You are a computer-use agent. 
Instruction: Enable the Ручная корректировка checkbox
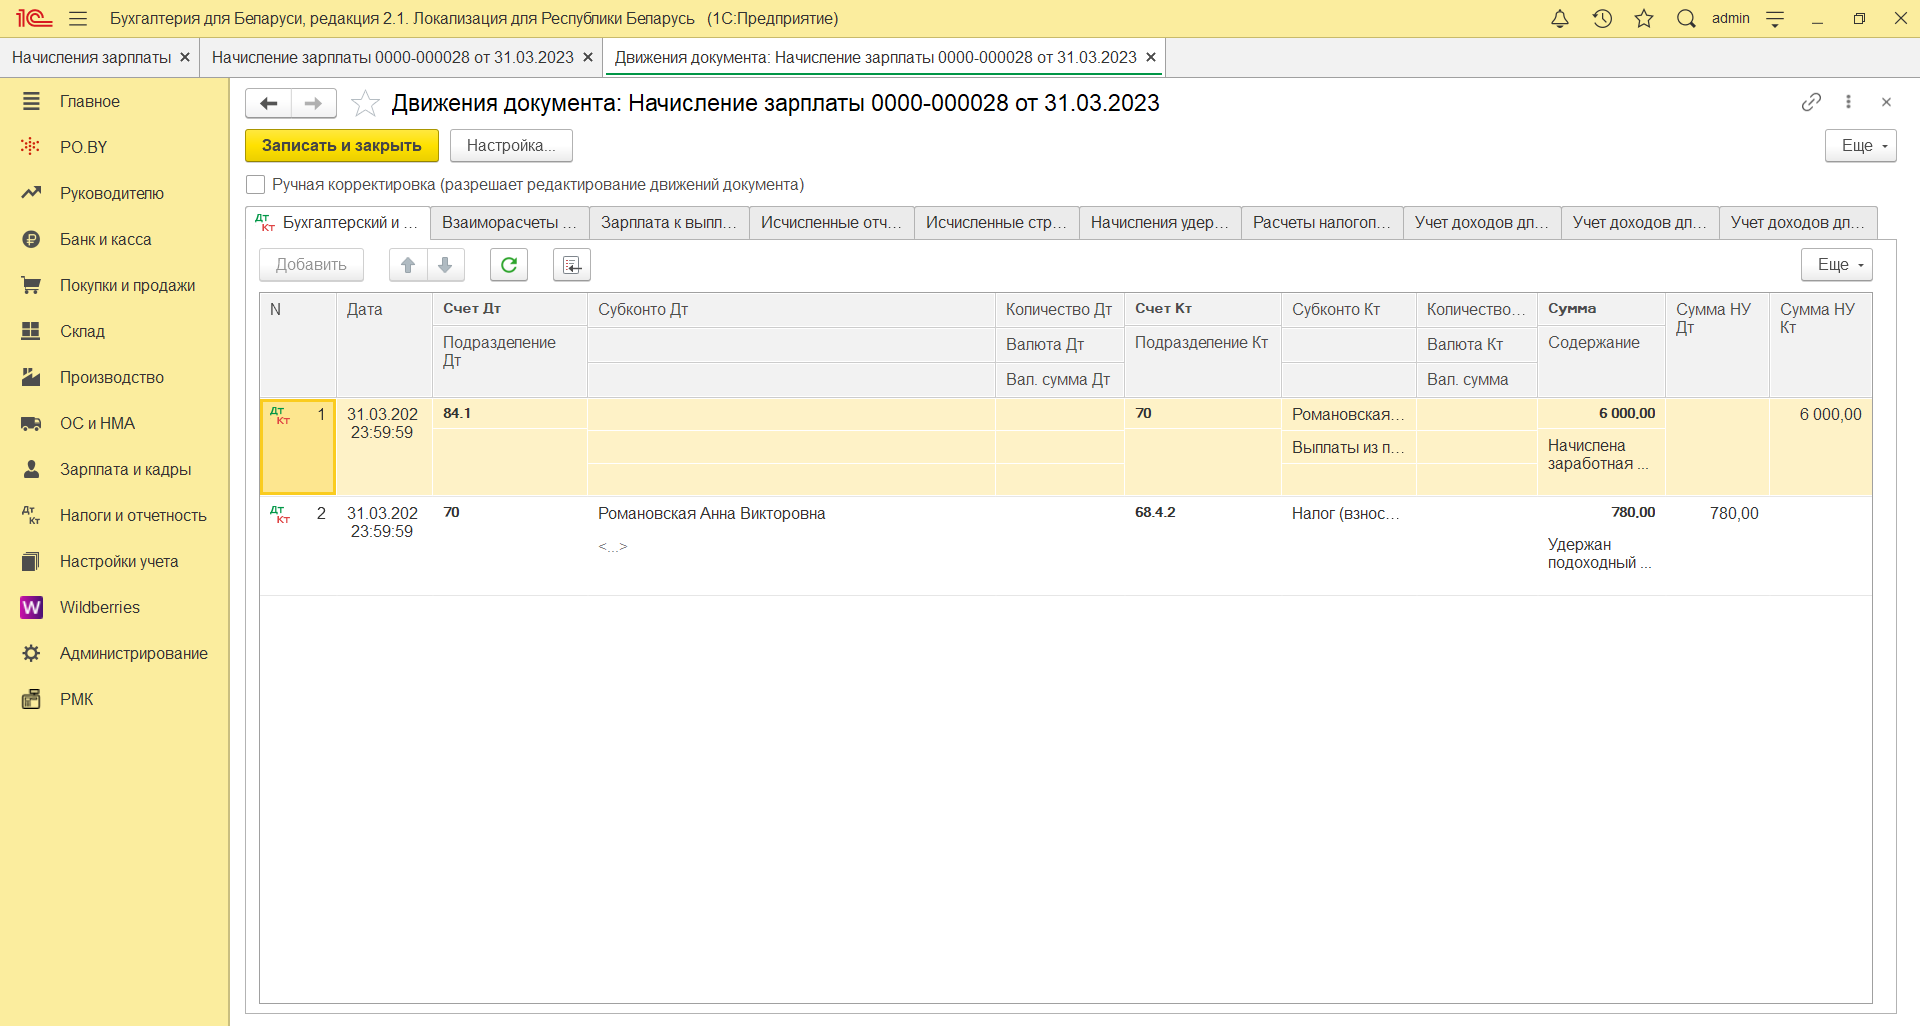coord(256,185)
